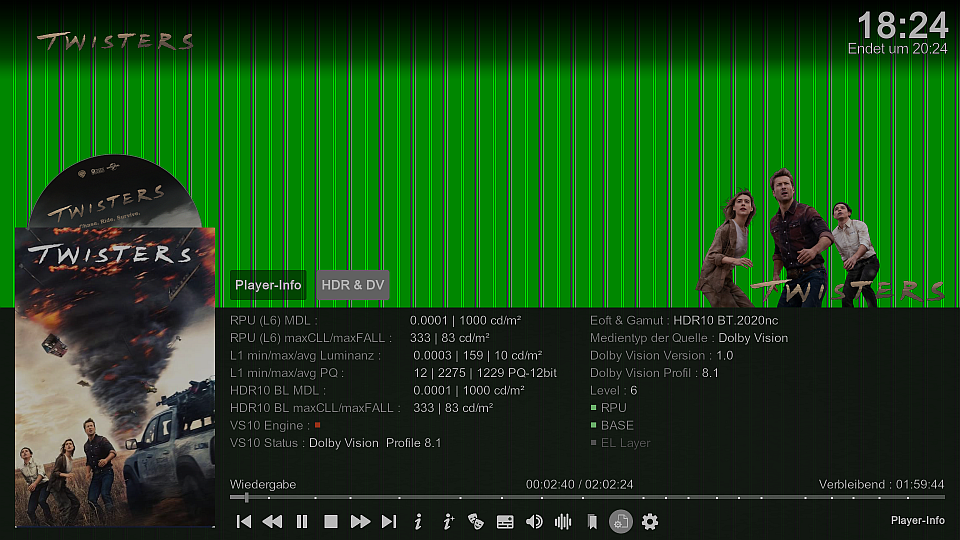Click the '00:02:40 / 02:02:24' time

click(579, 484)
